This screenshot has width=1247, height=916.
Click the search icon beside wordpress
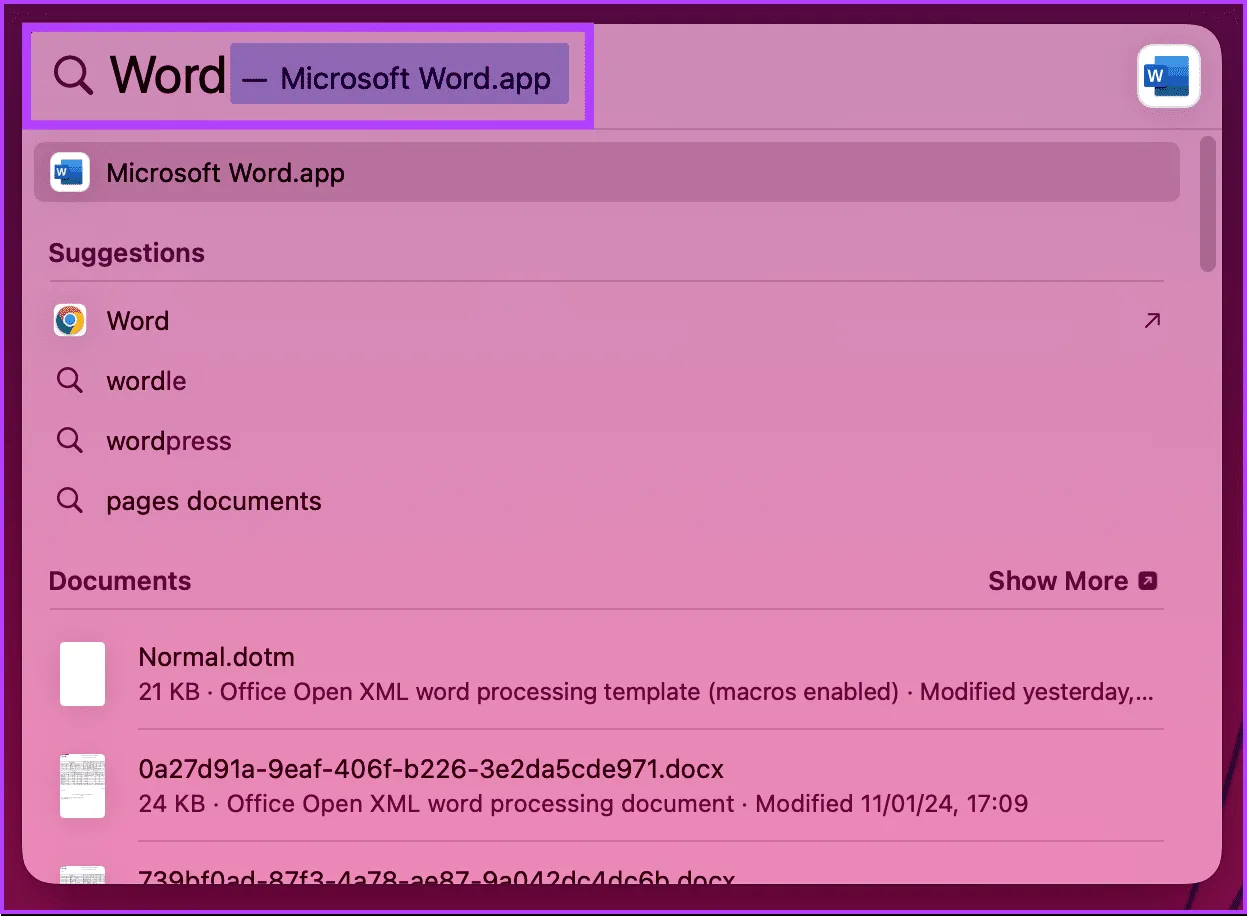[70, 441]
